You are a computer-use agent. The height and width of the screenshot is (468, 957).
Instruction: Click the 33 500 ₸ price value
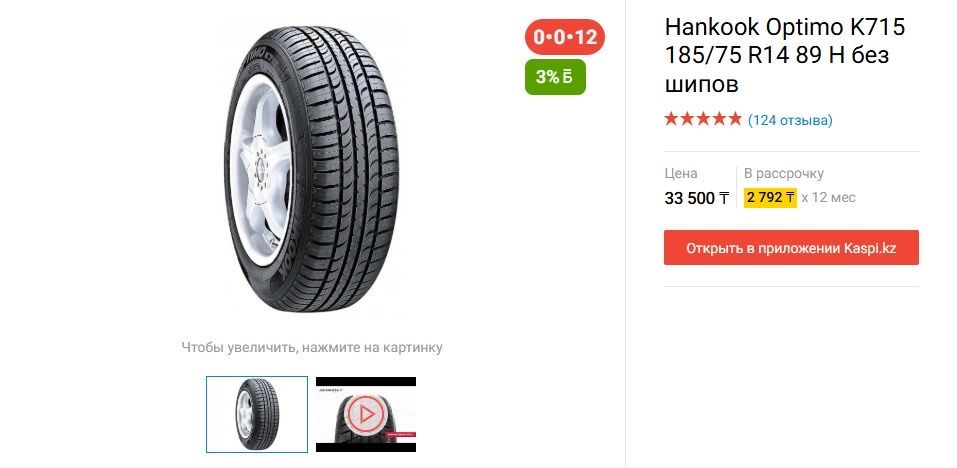pos(697,198)
